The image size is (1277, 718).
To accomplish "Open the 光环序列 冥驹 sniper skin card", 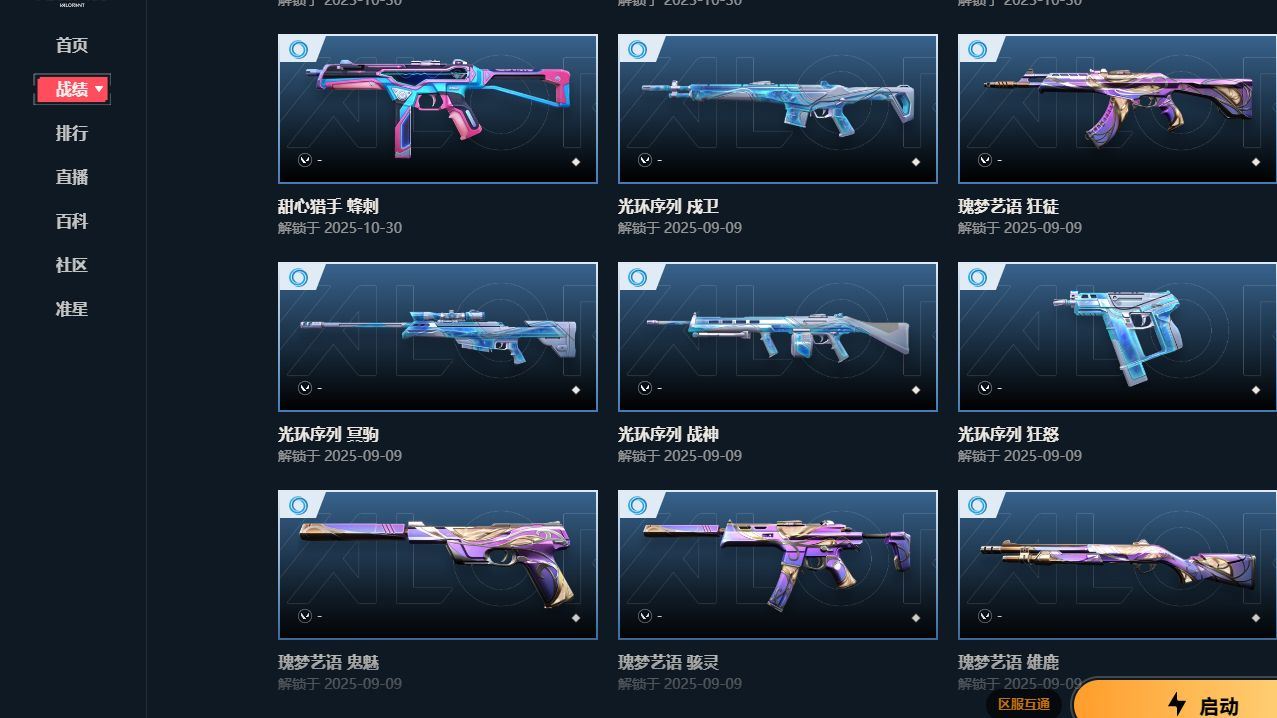I will pos(438,337).
